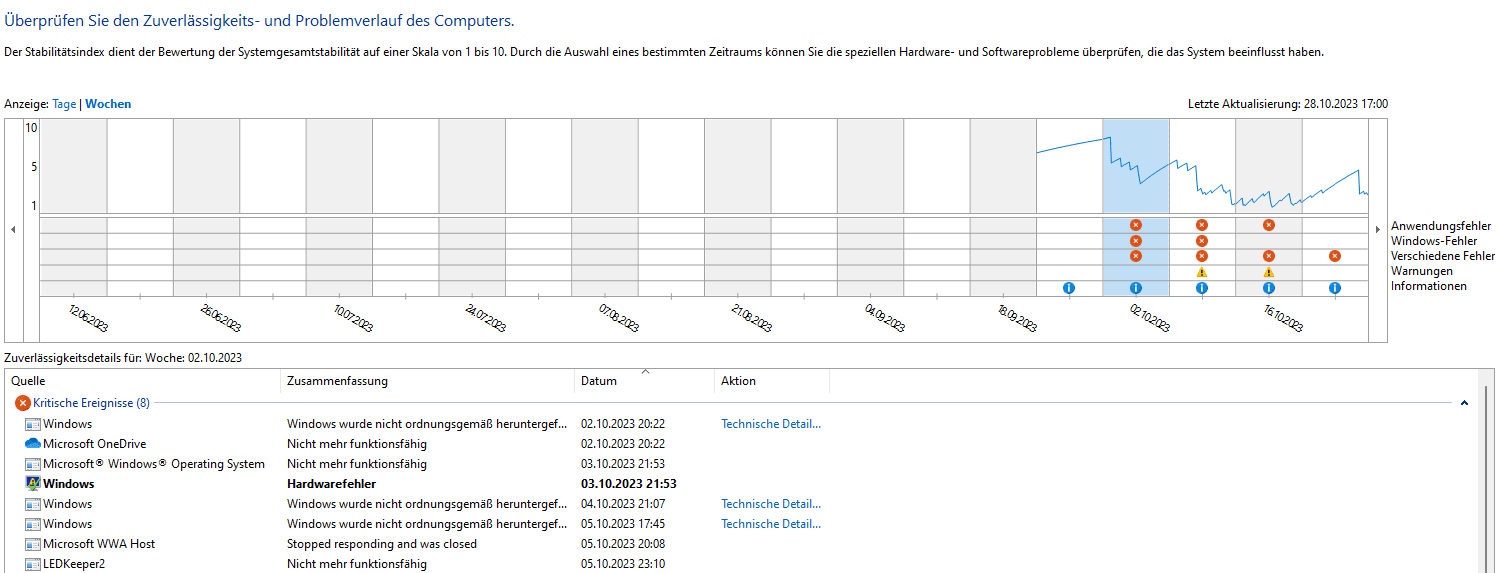Click Informationen icon in last chart column
This screenshot has height=573, width=1504.
(x=1334, y=288)
